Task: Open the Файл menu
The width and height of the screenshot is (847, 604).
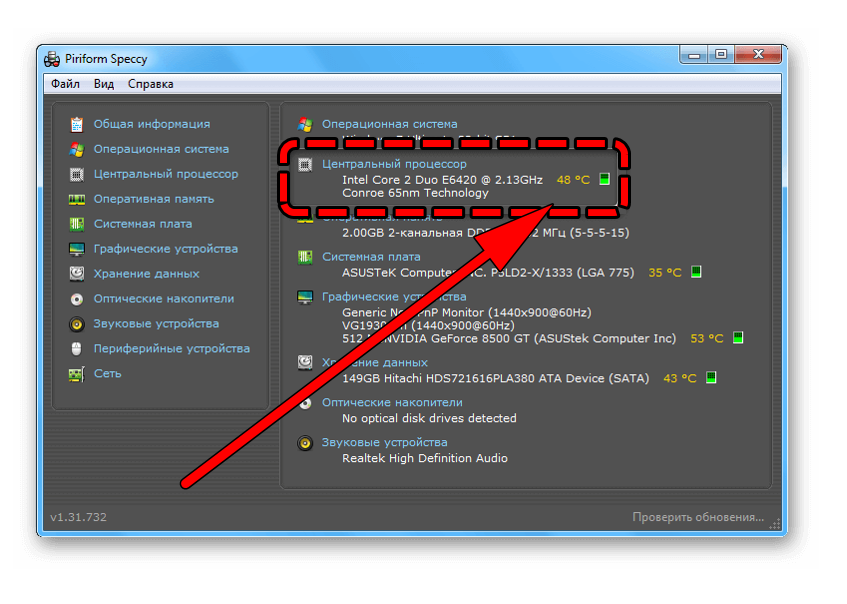Action: (66, 85)
